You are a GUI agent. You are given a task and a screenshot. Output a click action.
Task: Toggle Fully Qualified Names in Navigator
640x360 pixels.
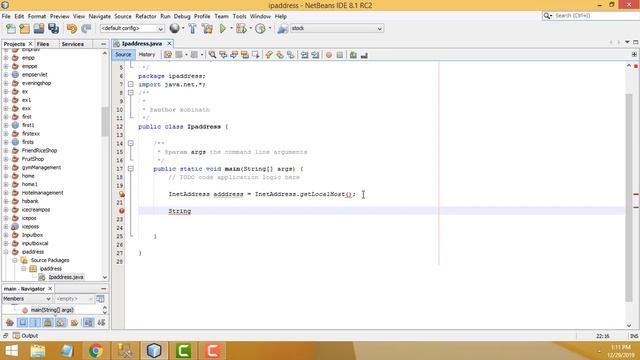pos(74,323)
